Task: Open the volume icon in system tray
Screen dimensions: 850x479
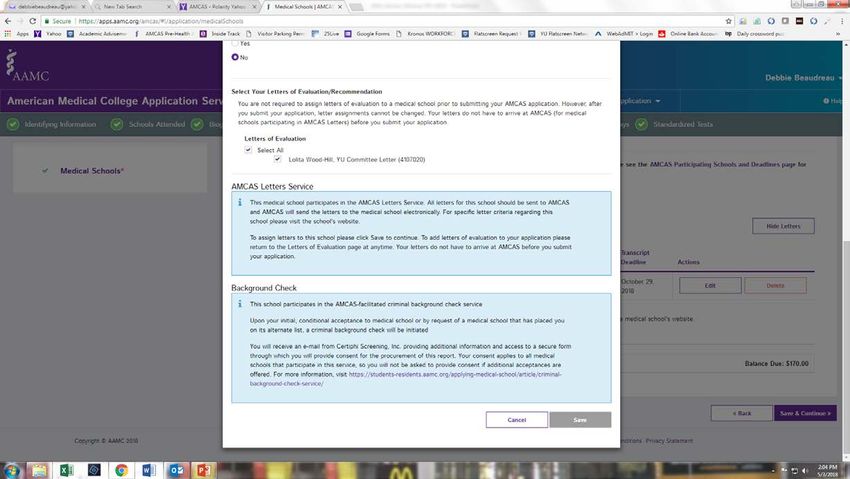Action: (x=804, y=471)
